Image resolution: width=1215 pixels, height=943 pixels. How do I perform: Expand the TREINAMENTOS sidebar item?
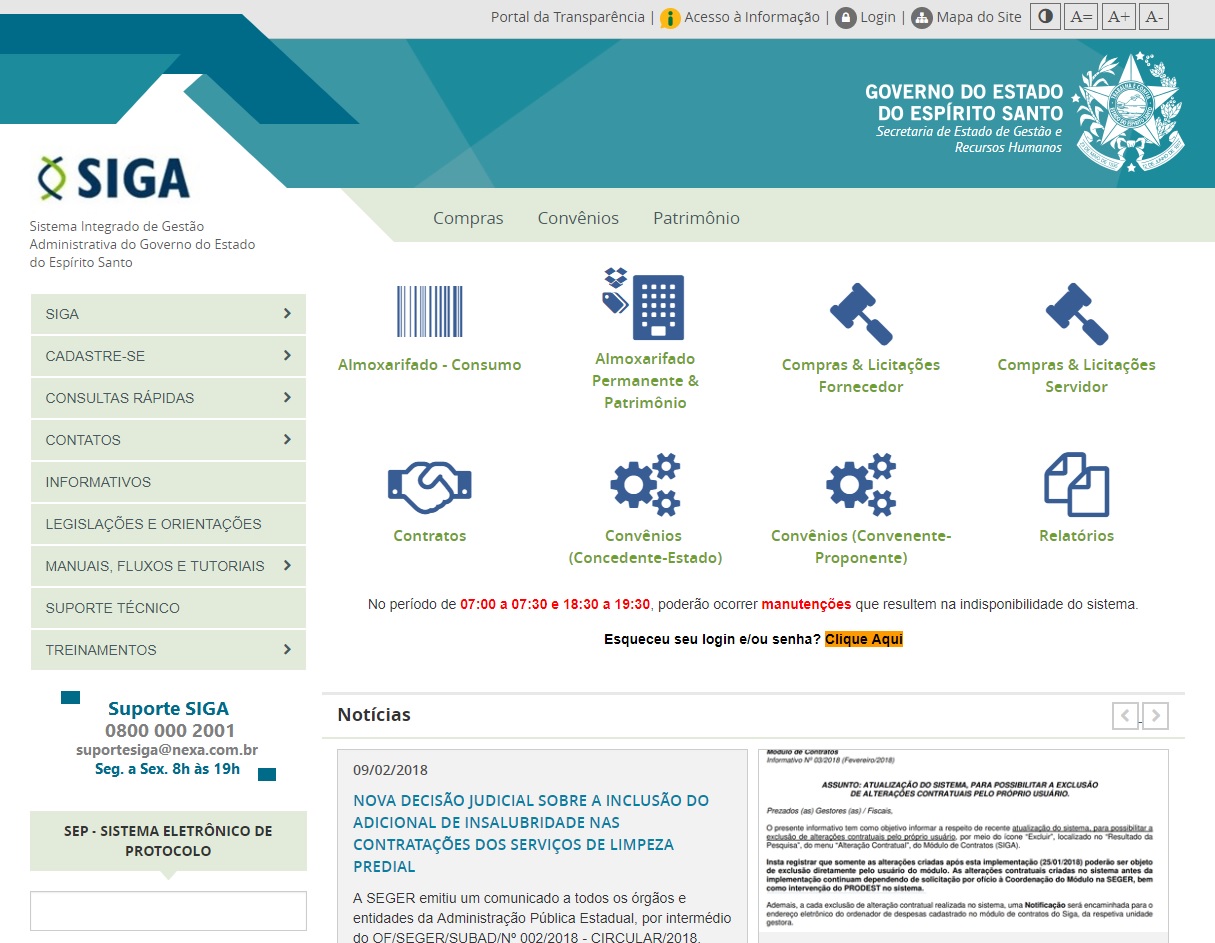168,650
